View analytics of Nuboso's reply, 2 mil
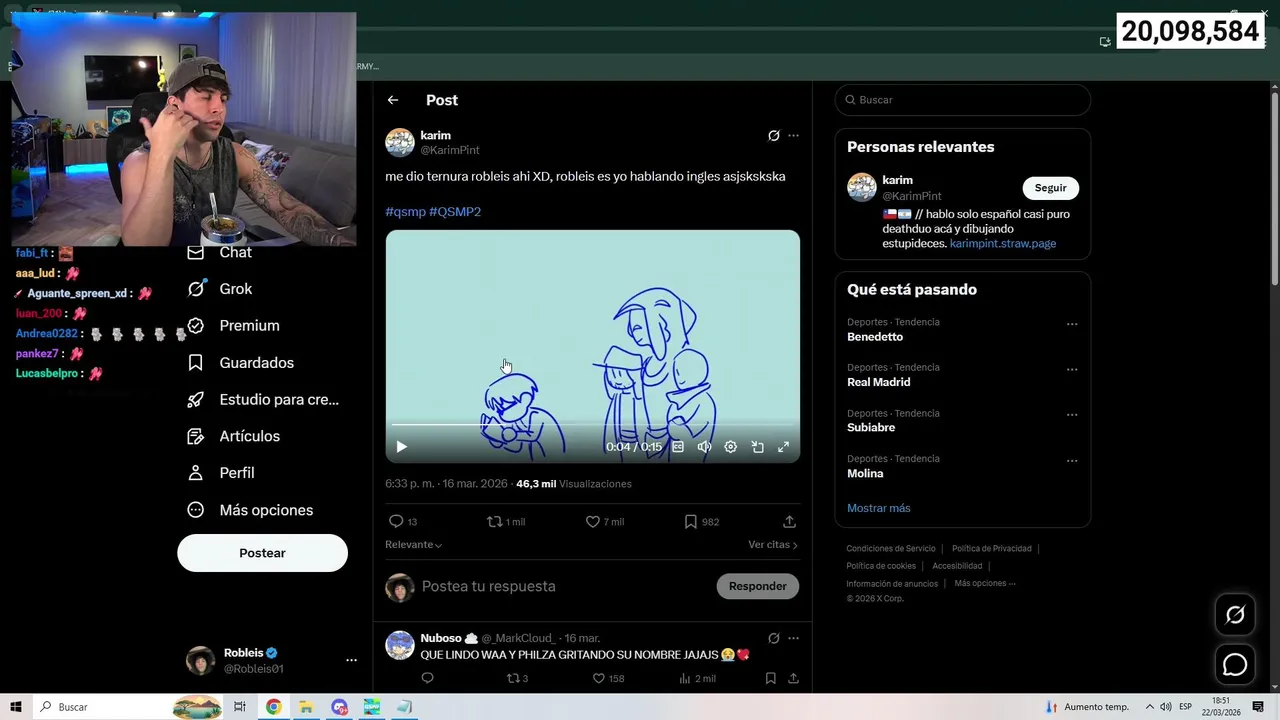The image size is (1280, 720). pos(697,678)
